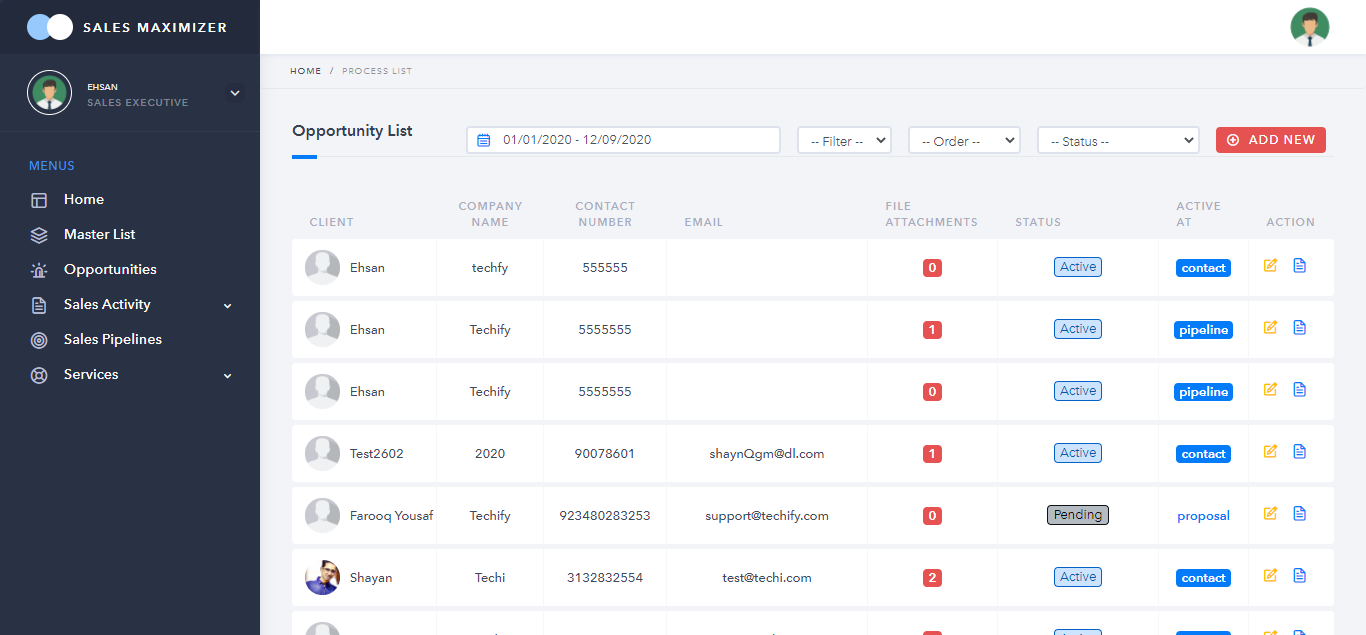Click the attachment count 1 in Test2602 row
The width and height of the screenshot is (1366, 635).
pos(932,454)
